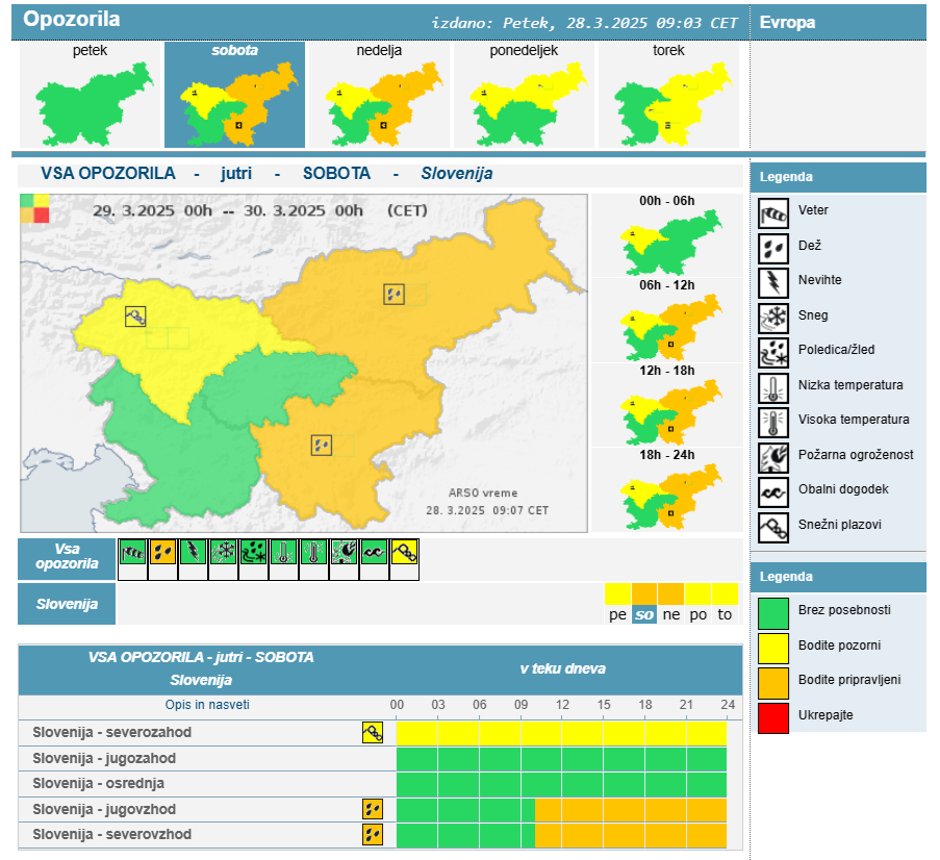
Task: Switch to the torek forecast day
Action: coord(668,96)
